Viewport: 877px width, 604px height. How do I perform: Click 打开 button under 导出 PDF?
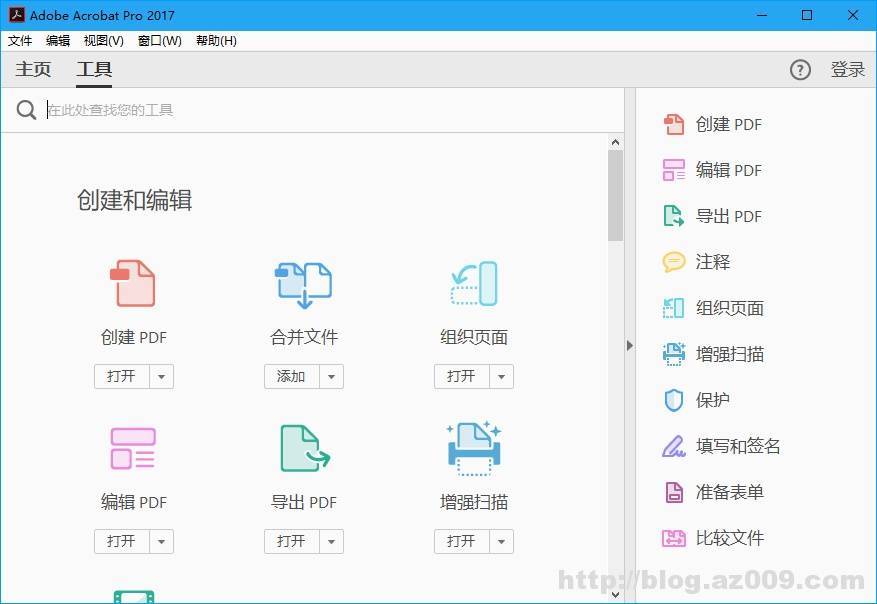291,541
